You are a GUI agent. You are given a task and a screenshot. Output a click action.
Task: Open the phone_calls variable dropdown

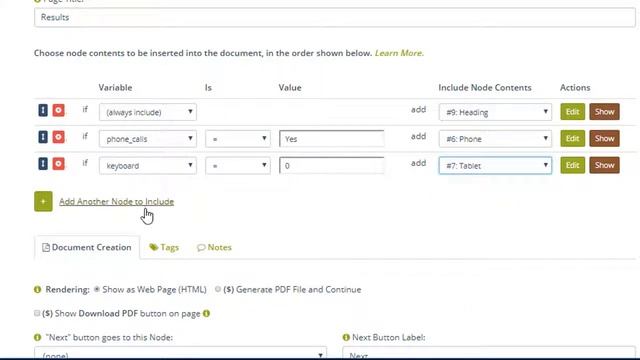click(x=148, y=139)
